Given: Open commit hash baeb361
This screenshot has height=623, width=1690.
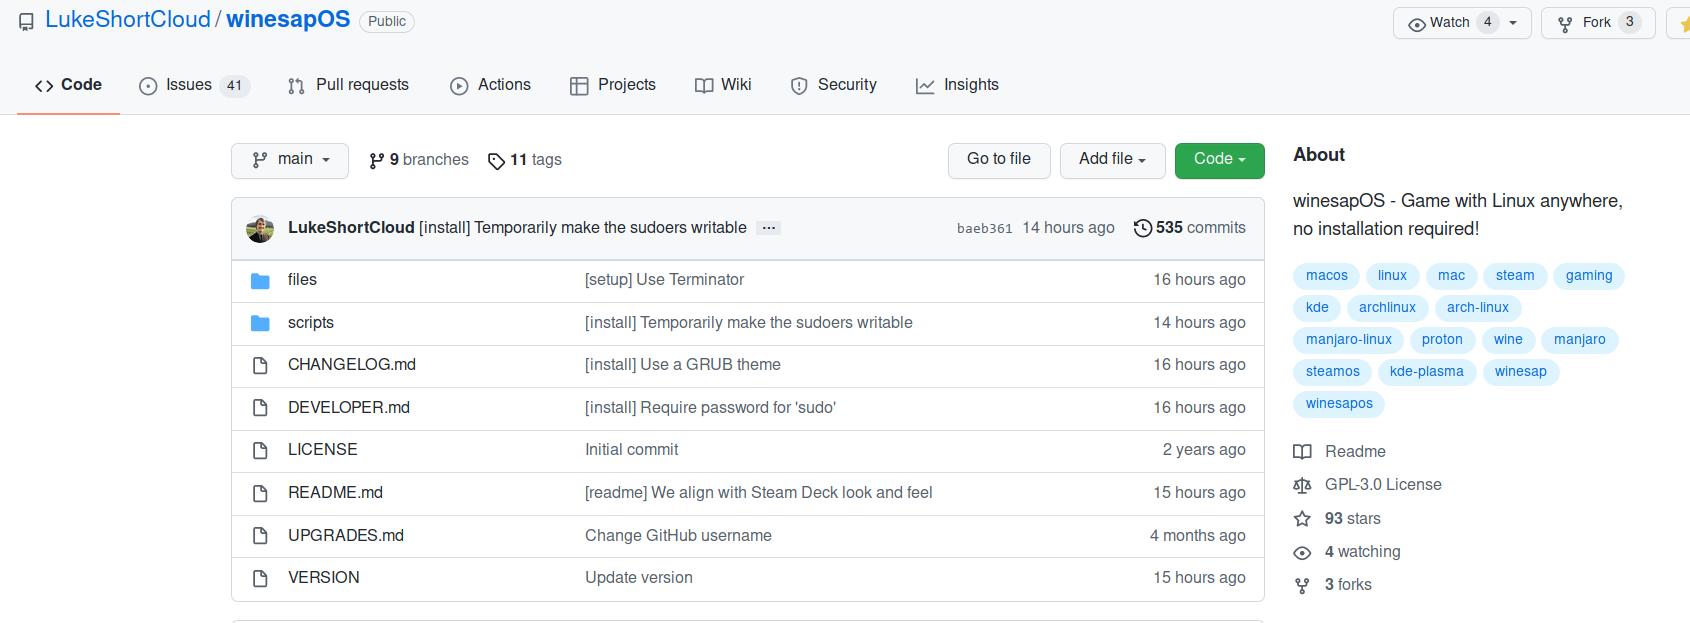Looking at the screenshot, I should tap(984, 229).
